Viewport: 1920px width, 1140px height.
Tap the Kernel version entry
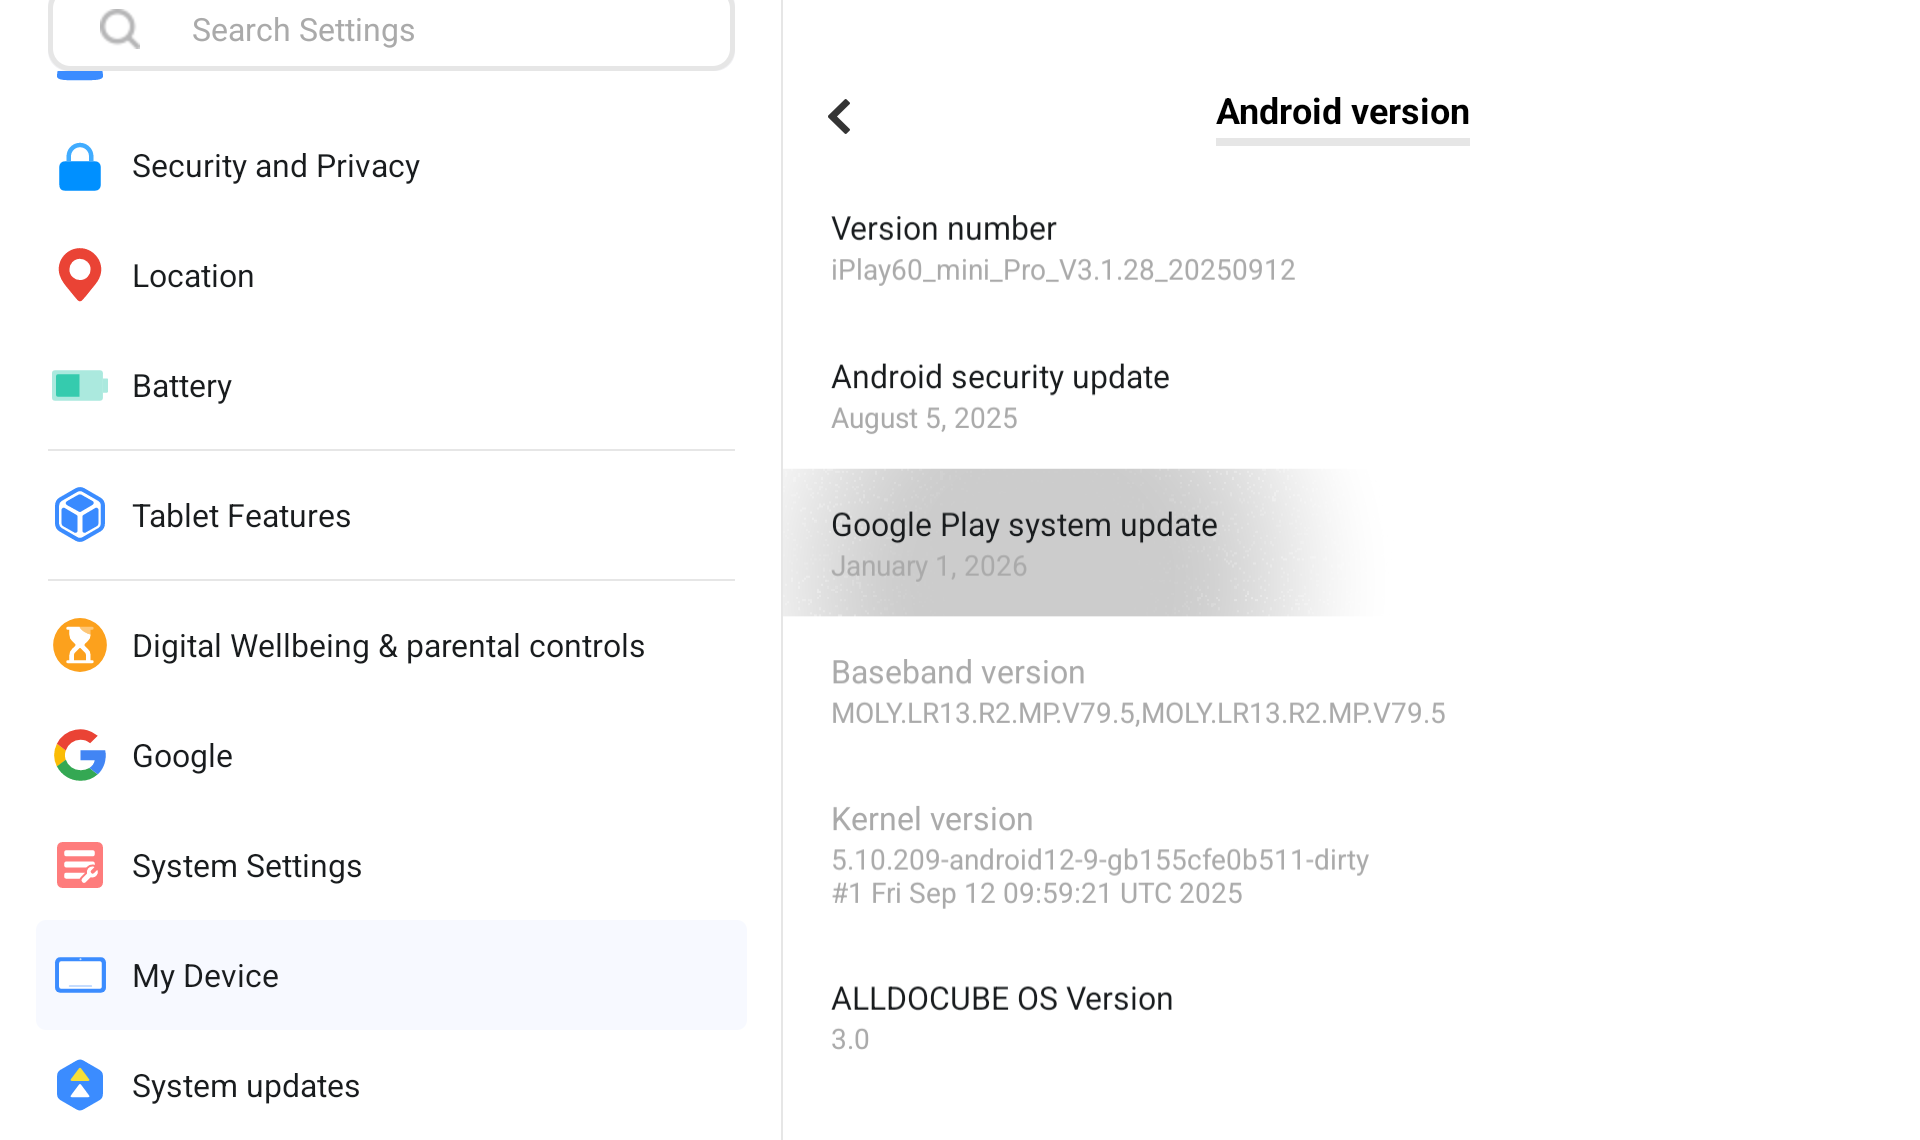1099,854
